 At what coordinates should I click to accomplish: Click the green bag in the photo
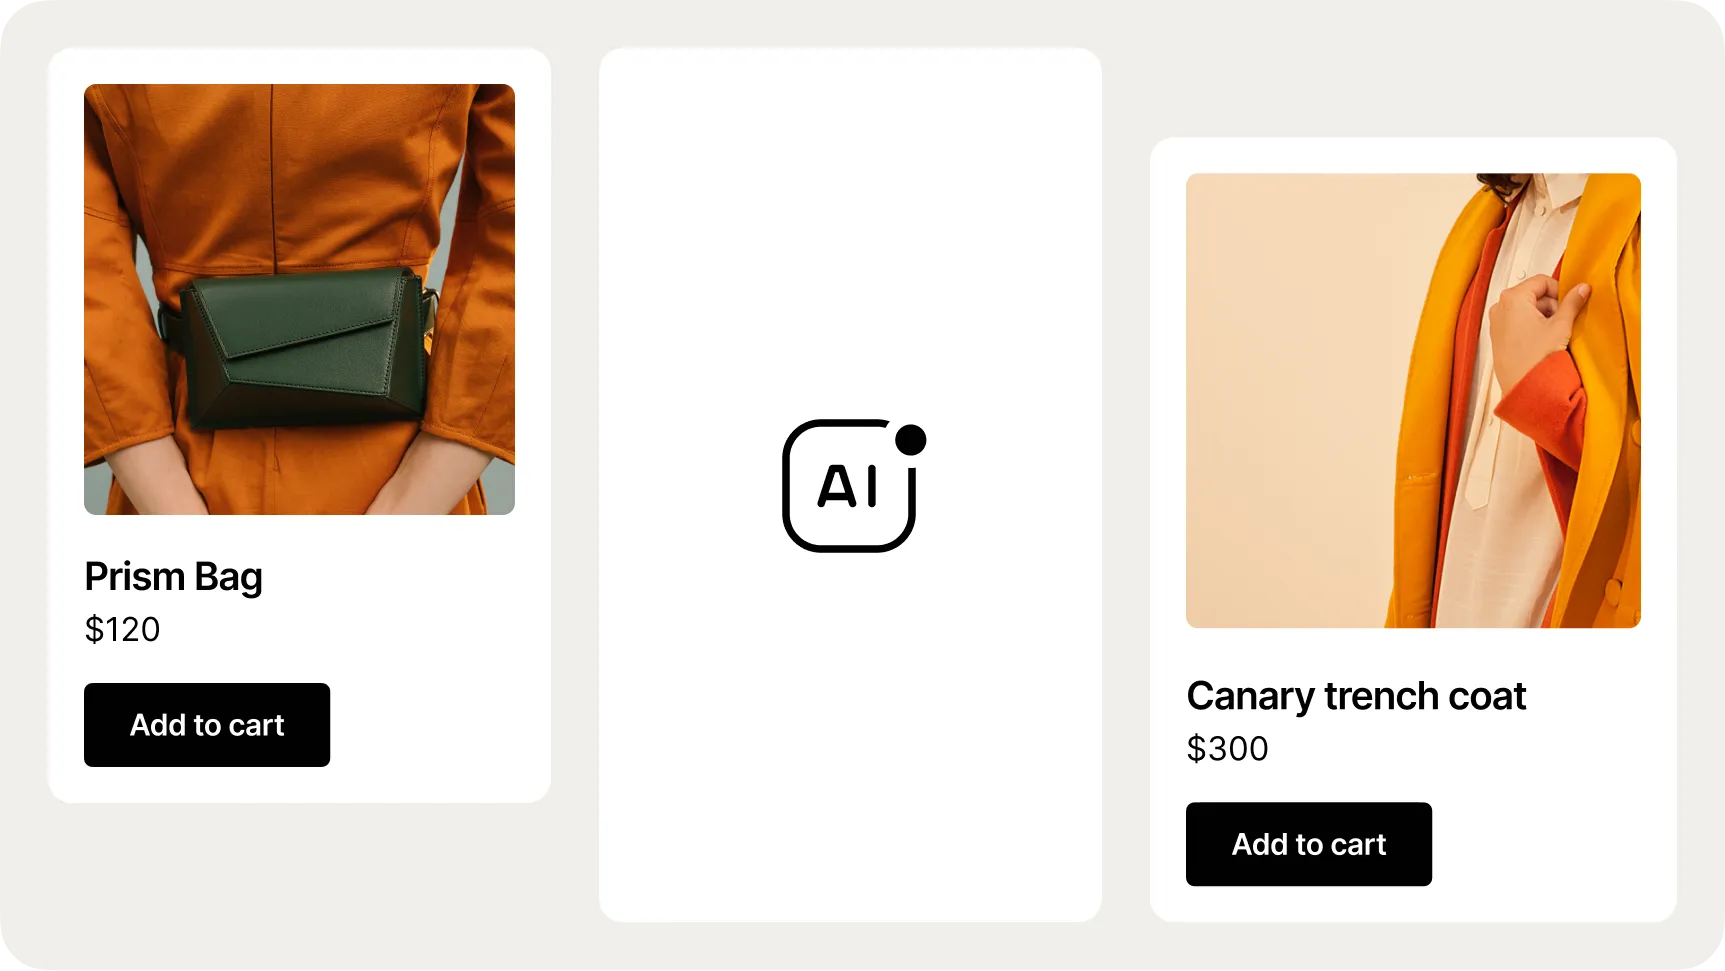[x=305, y=345]
